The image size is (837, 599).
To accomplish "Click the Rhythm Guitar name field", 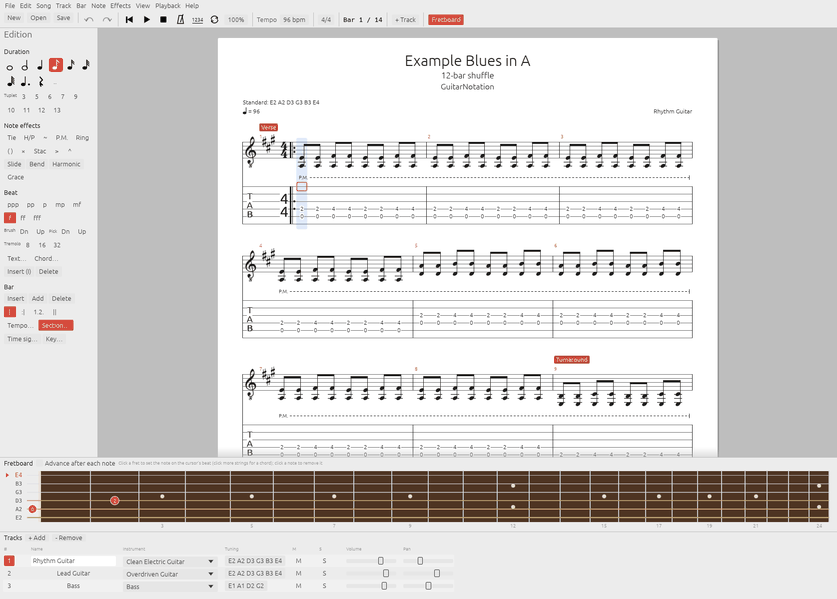I will click(73, 561).
